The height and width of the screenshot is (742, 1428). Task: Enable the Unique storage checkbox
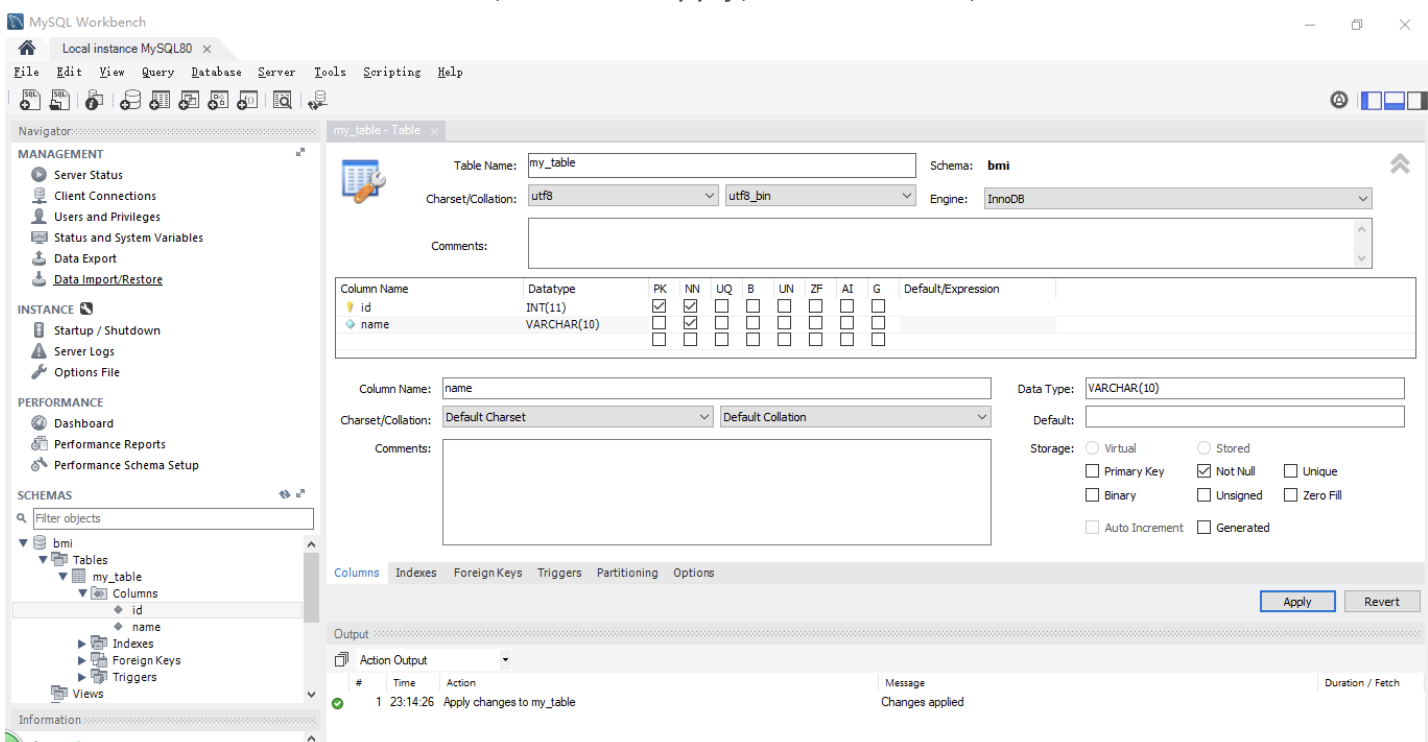click(x=1291, y=471)
